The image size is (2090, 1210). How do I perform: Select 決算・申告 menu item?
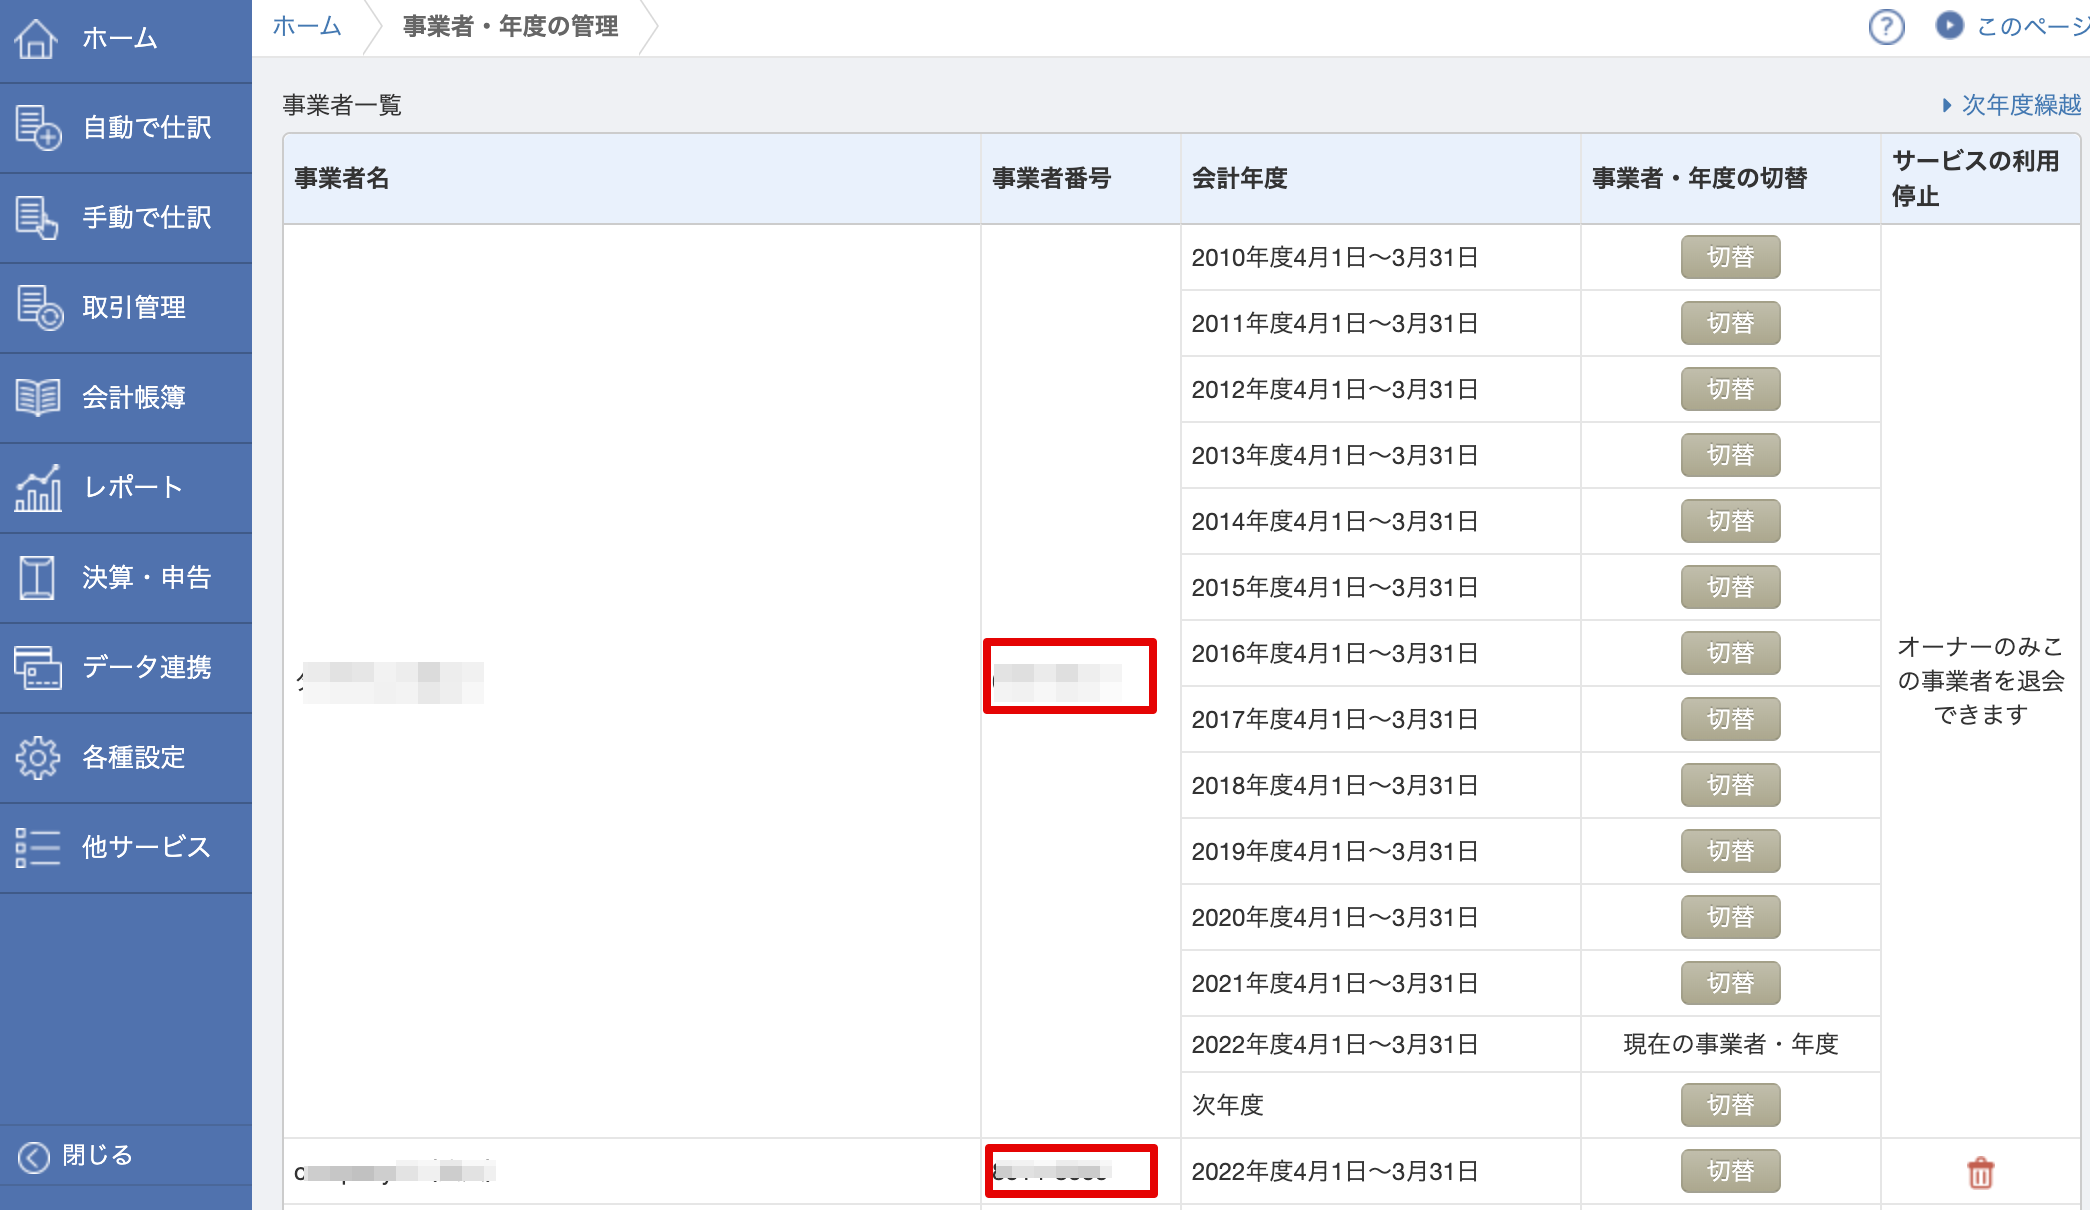146,578
